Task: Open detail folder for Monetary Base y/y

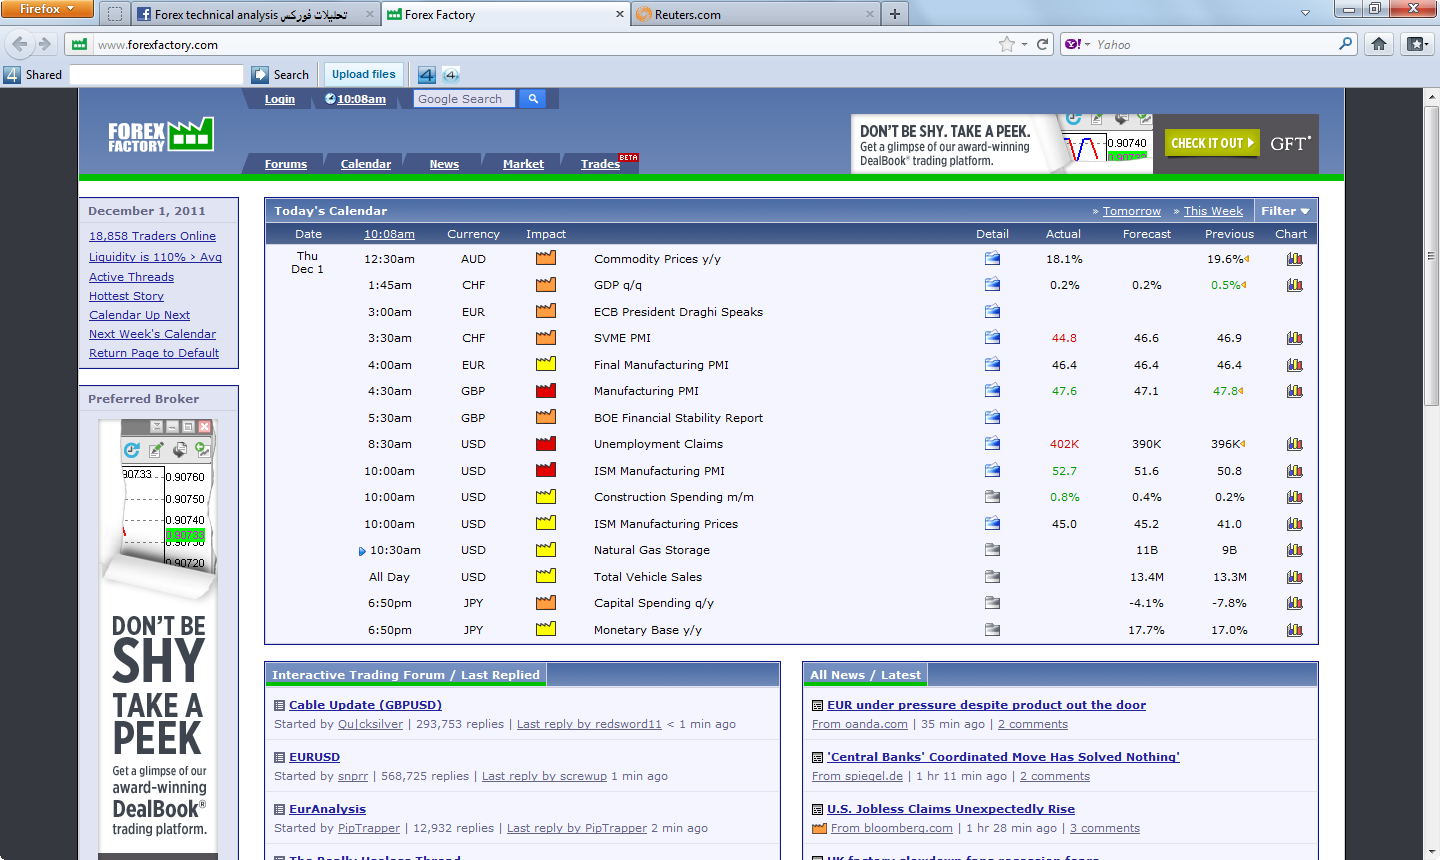Action: click(992, 630)
